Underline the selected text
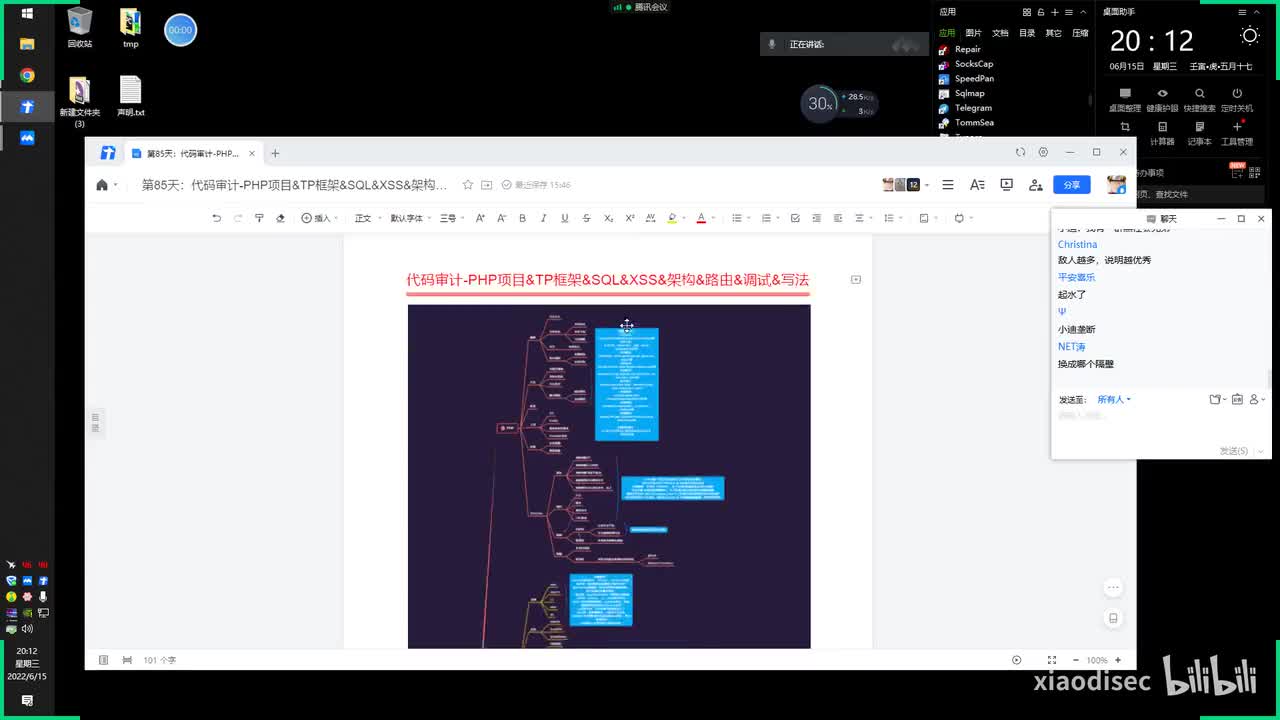The width and height of the screenshot is (1280, 720). coord(565,218)
